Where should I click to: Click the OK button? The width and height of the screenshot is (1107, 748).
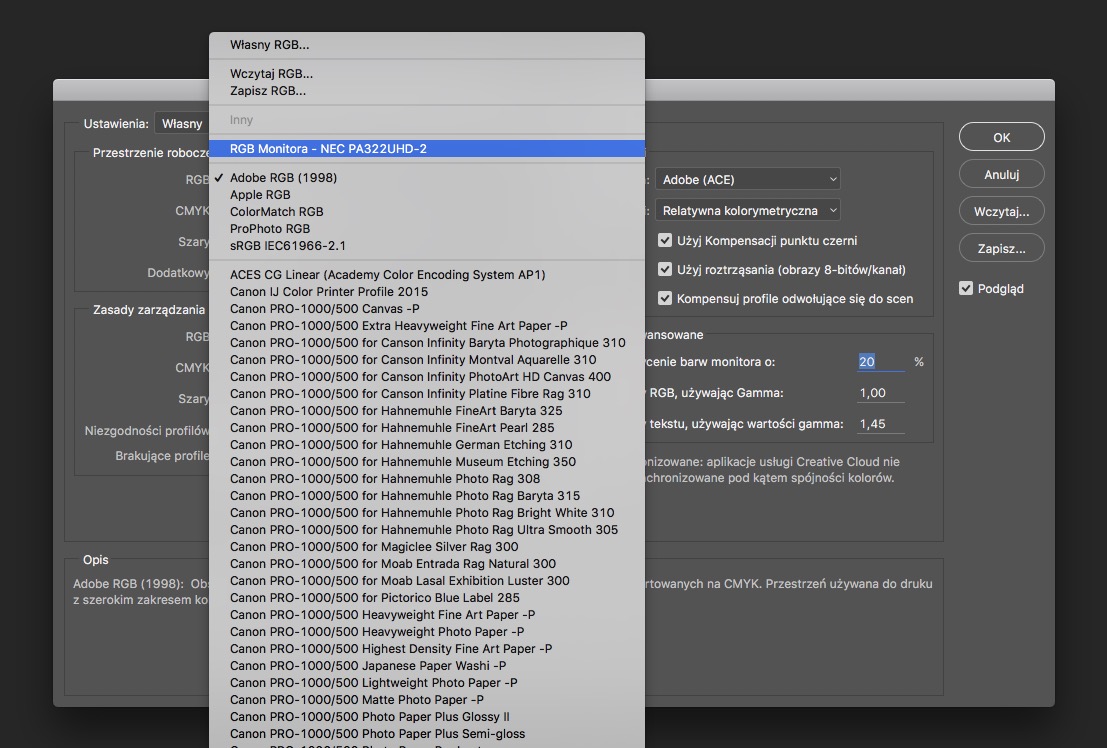tap(1001, 137)
